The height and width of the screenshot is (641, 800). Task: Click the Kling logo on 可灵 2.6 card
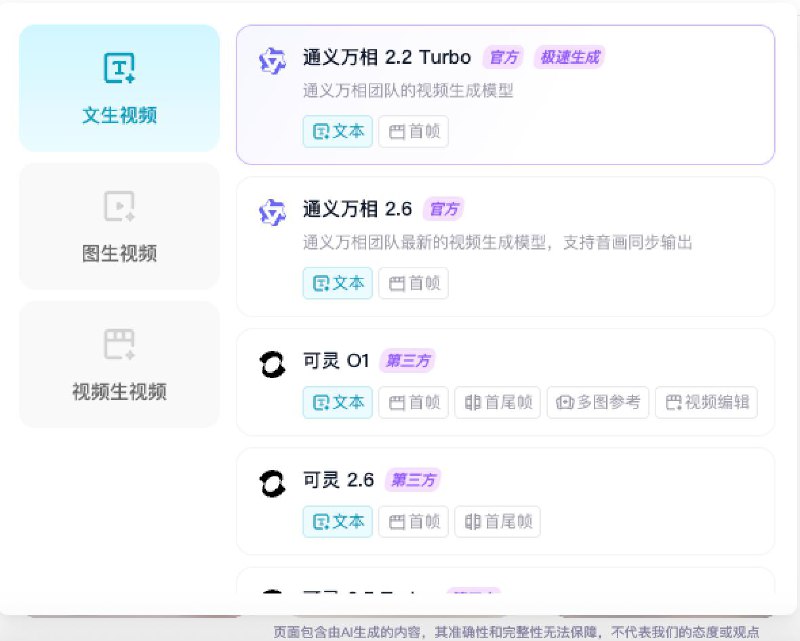[x=271, y=479]
